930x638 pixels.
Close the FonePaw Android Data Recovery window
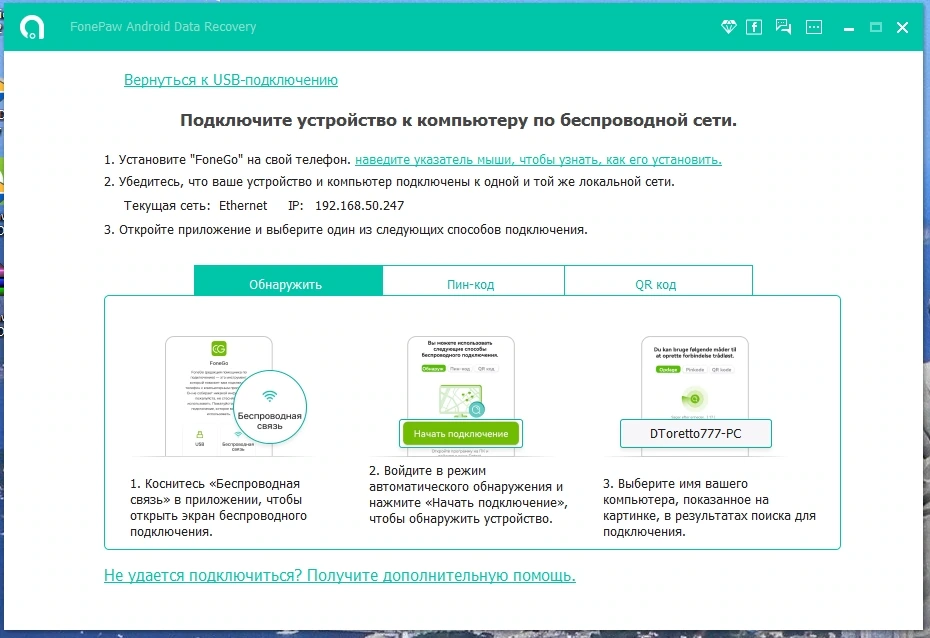[x=902, y=27]
